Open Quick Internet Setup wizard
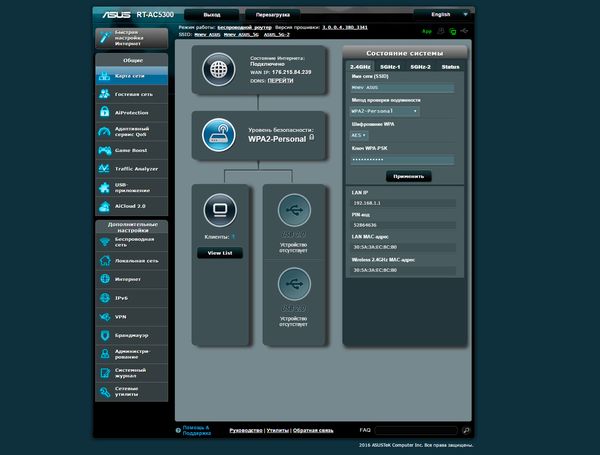 pos(130,38)
